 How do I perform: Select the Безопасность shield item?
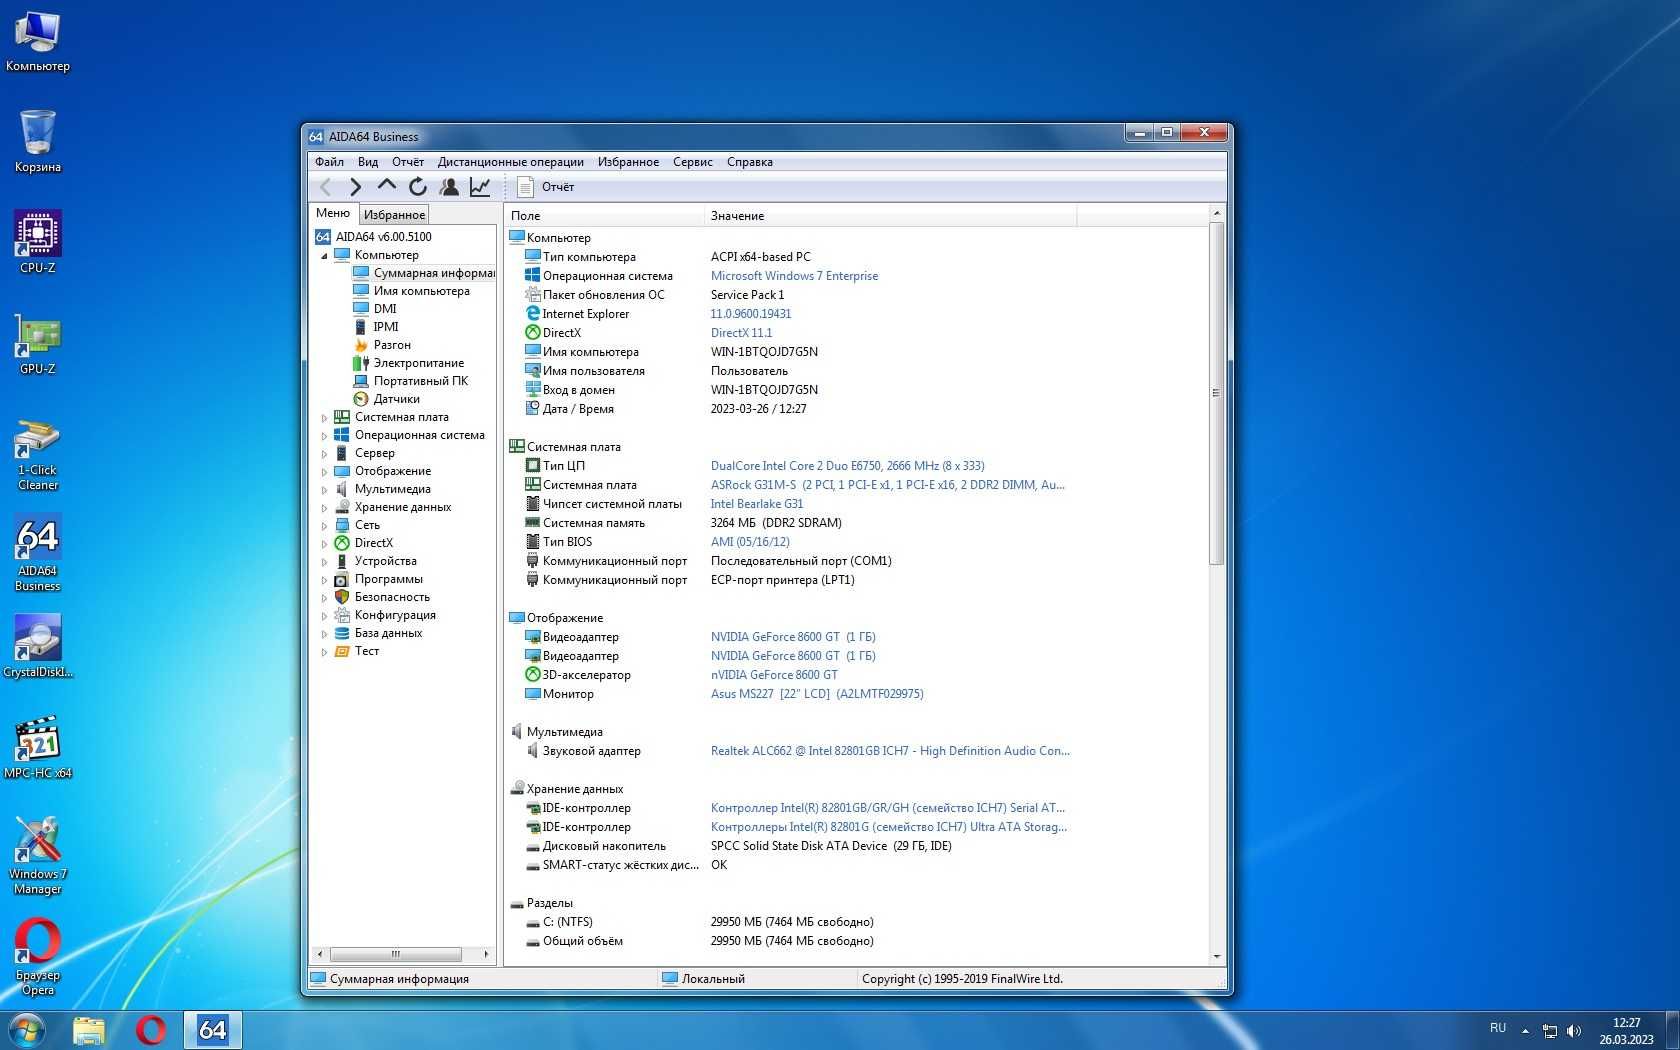[392, 597]
